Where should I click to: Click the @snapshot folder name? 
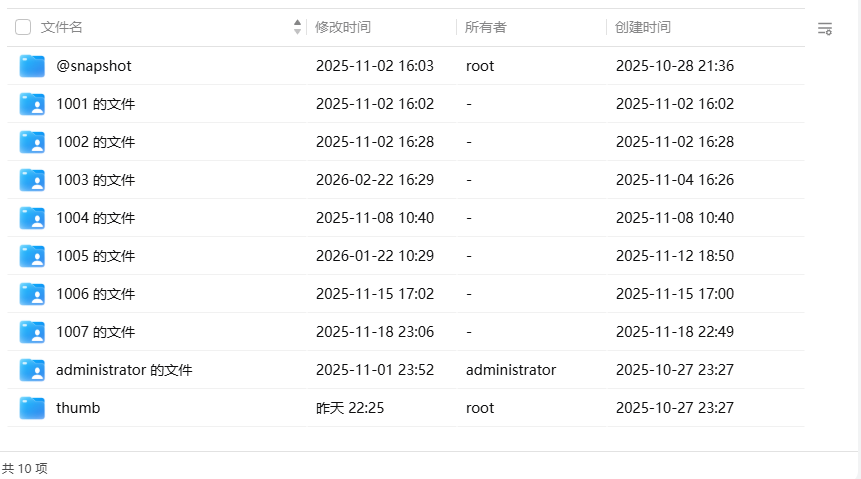pyautogui.click(x=94, y=66)
